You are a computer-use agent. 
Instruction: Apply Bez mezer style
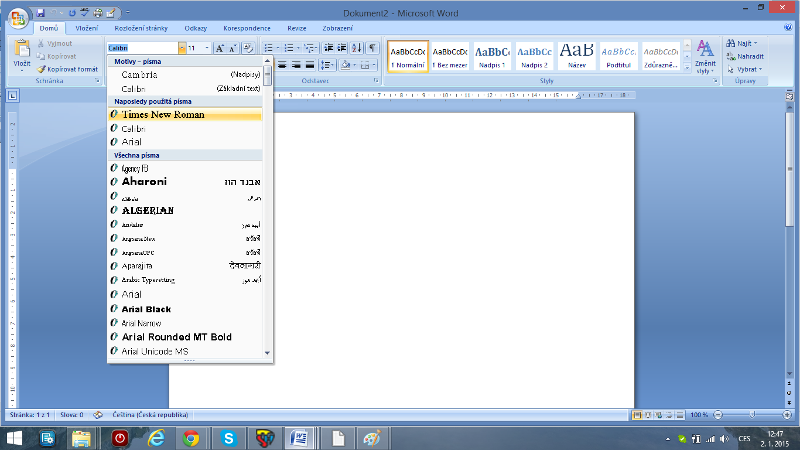click(x=449, y=56)
